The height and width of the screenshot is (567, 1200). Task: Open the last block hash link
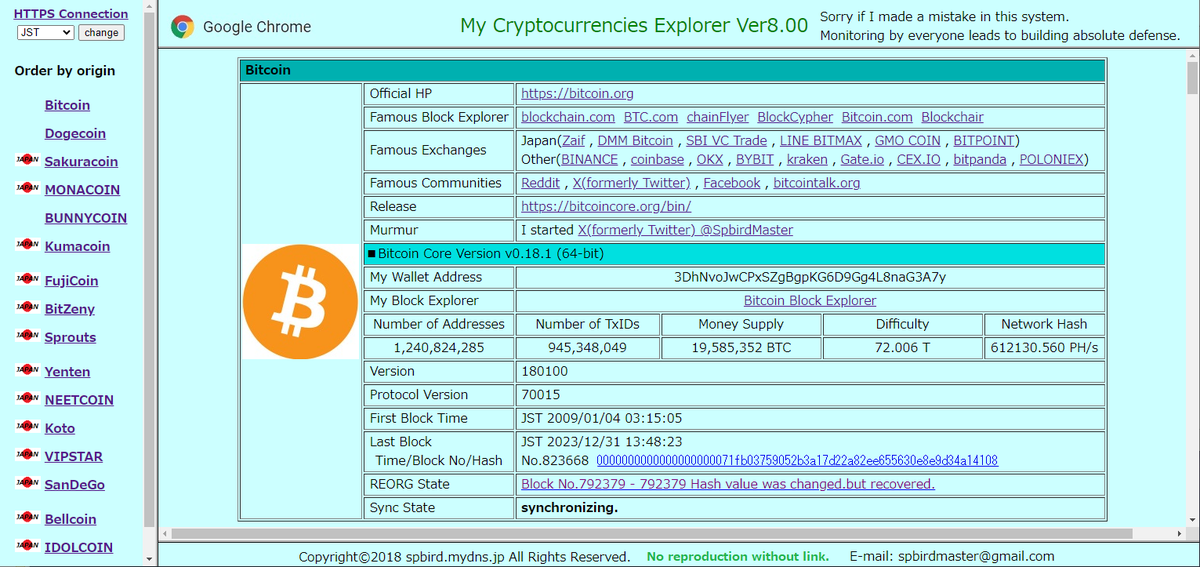pyautogui.click(x=797, y=461)
